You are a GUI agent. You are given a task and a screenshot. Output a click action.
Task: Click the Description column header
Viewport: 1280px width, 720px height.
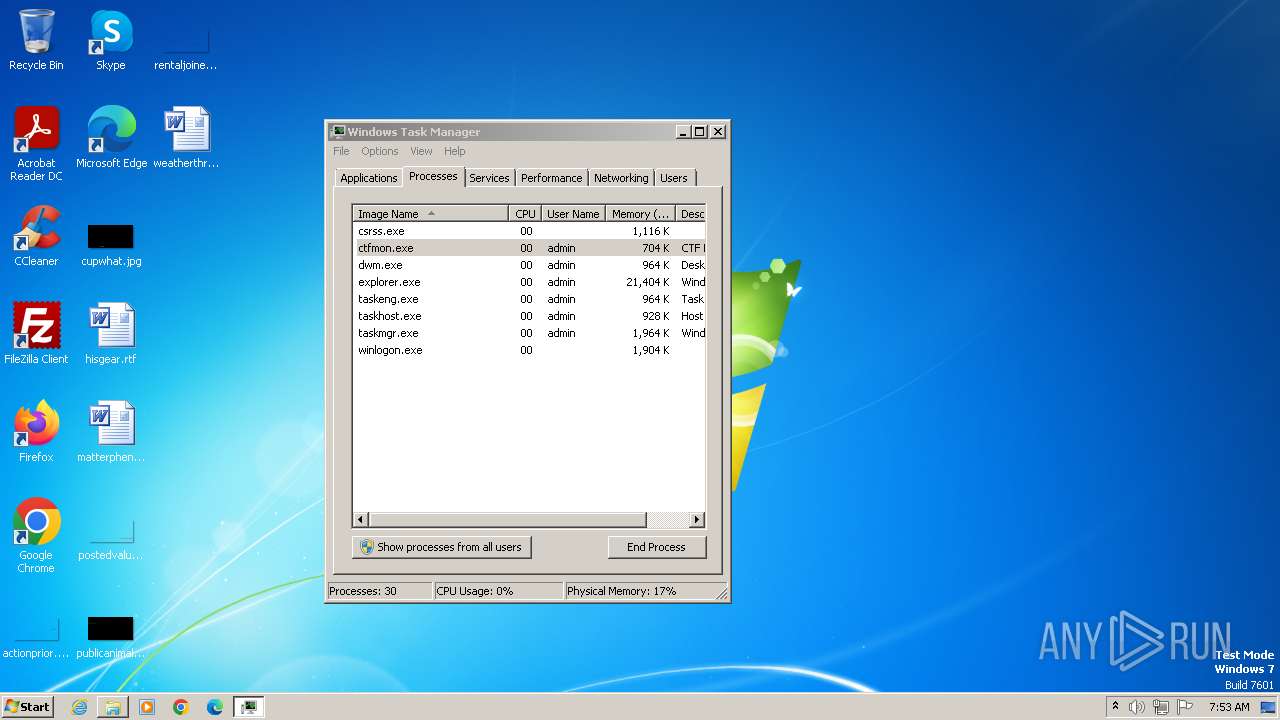click(691, 214)
